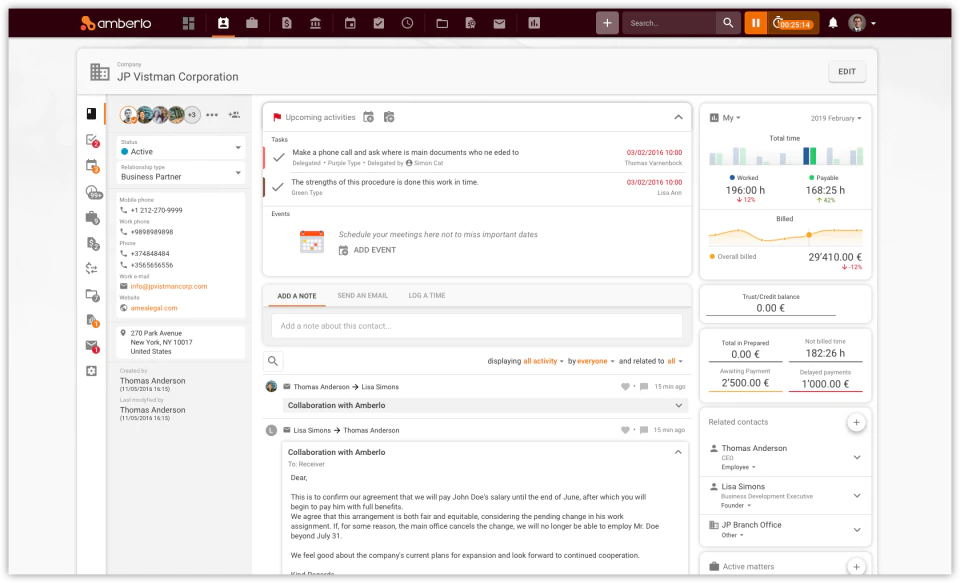960x583 pixels.
Task: Open the Matters briefcase icon in top bar
Action: point(252,23)
